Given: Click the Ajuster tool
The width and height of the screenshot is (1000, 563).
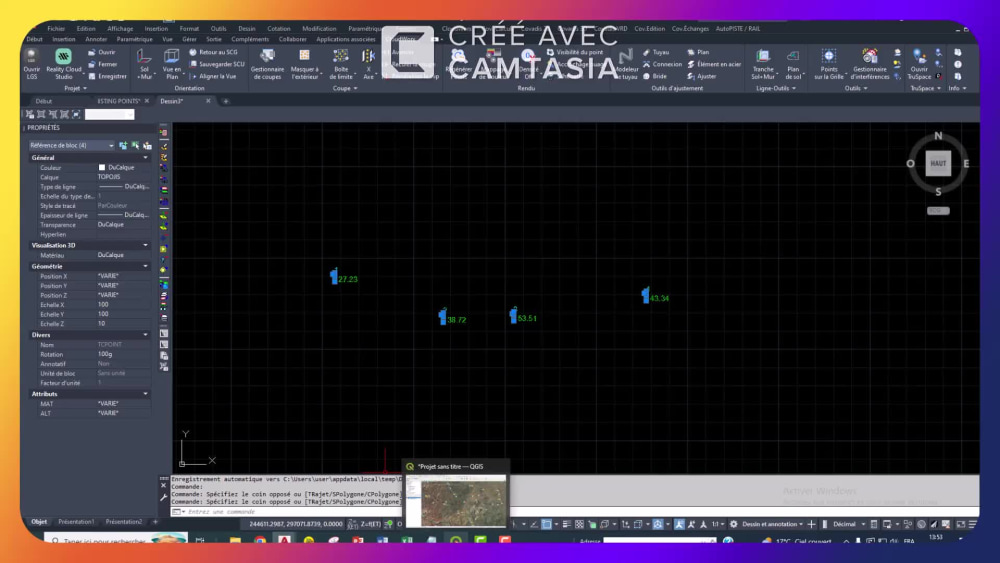Looking at the screenshot, I should 702,77.
